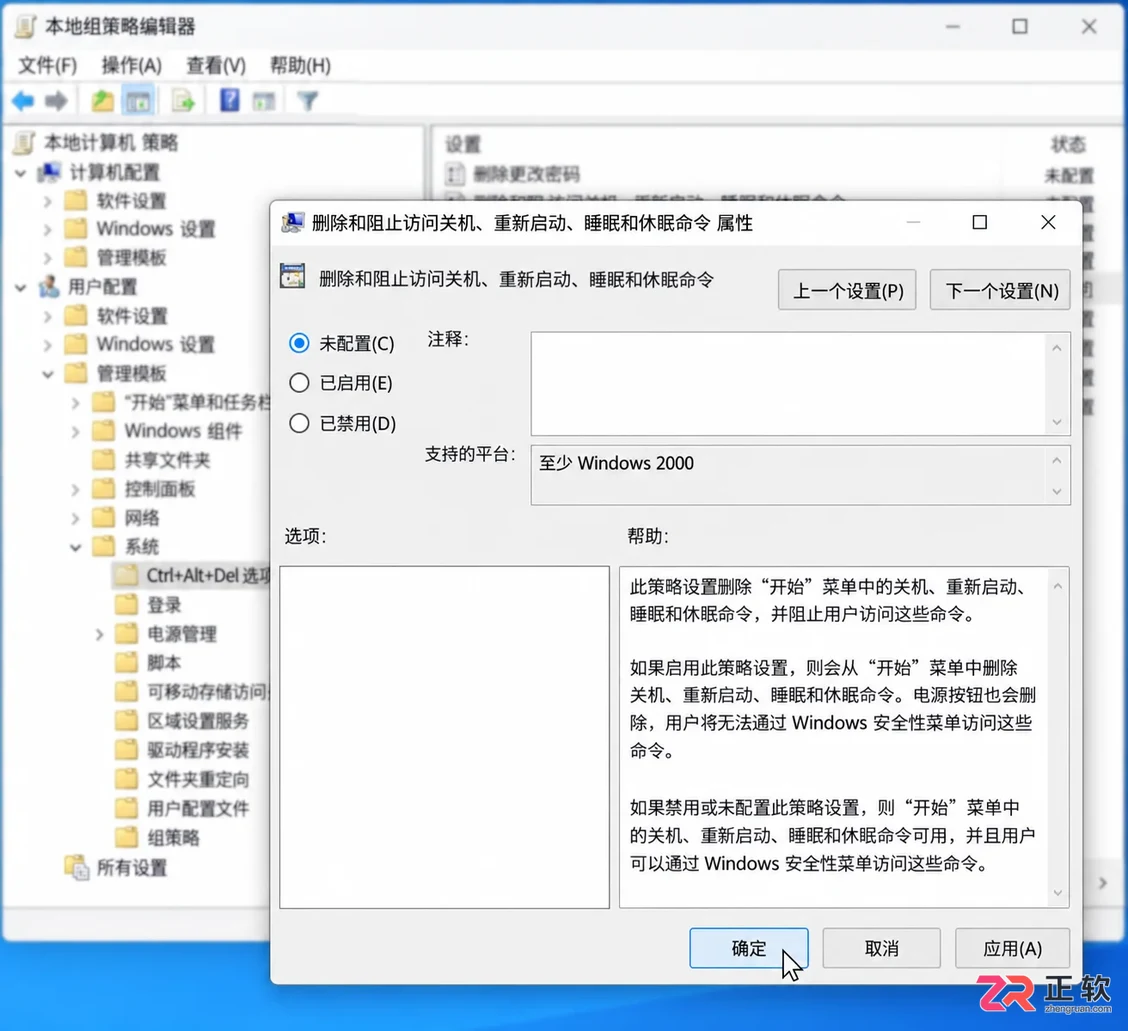Click the 设置 column header
This screenshot has width=1128, height=1031.
pos(463,145)
